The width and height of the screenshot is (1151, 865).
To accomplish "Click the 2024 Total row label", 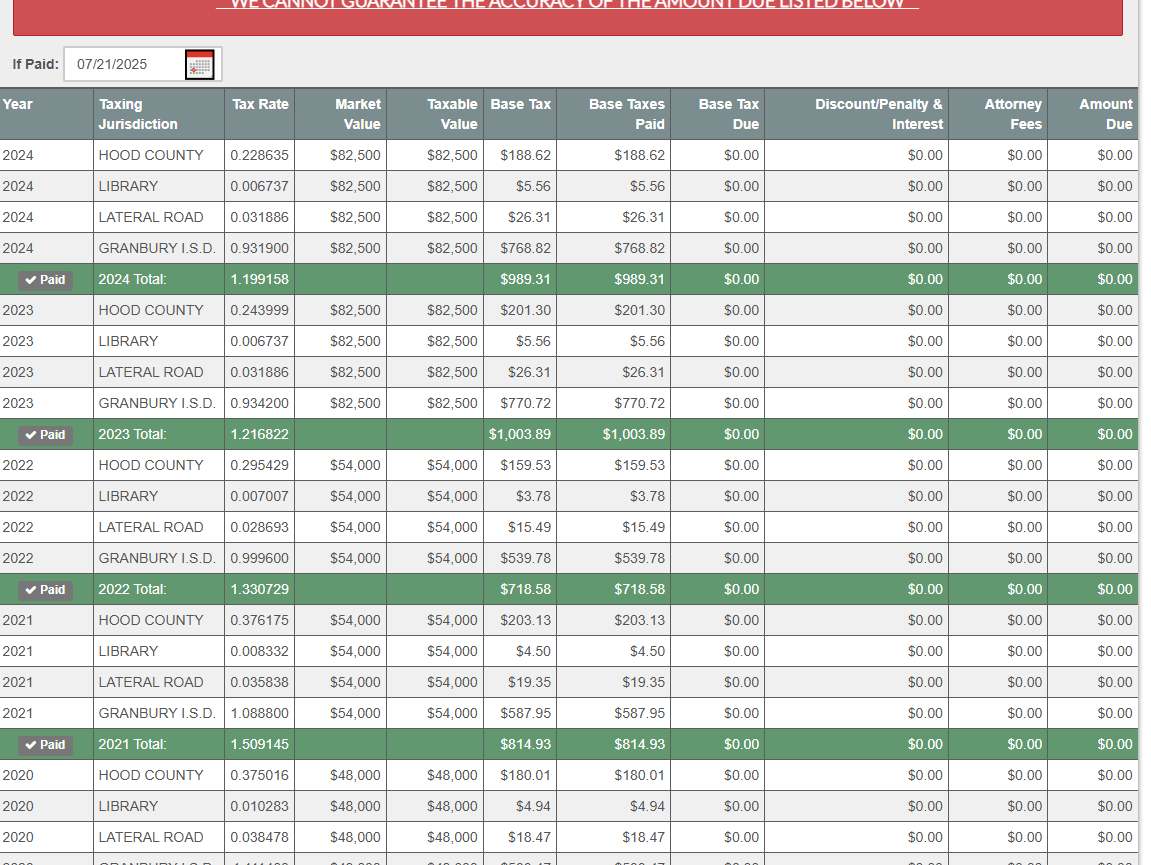I will (x=132, y=280).
